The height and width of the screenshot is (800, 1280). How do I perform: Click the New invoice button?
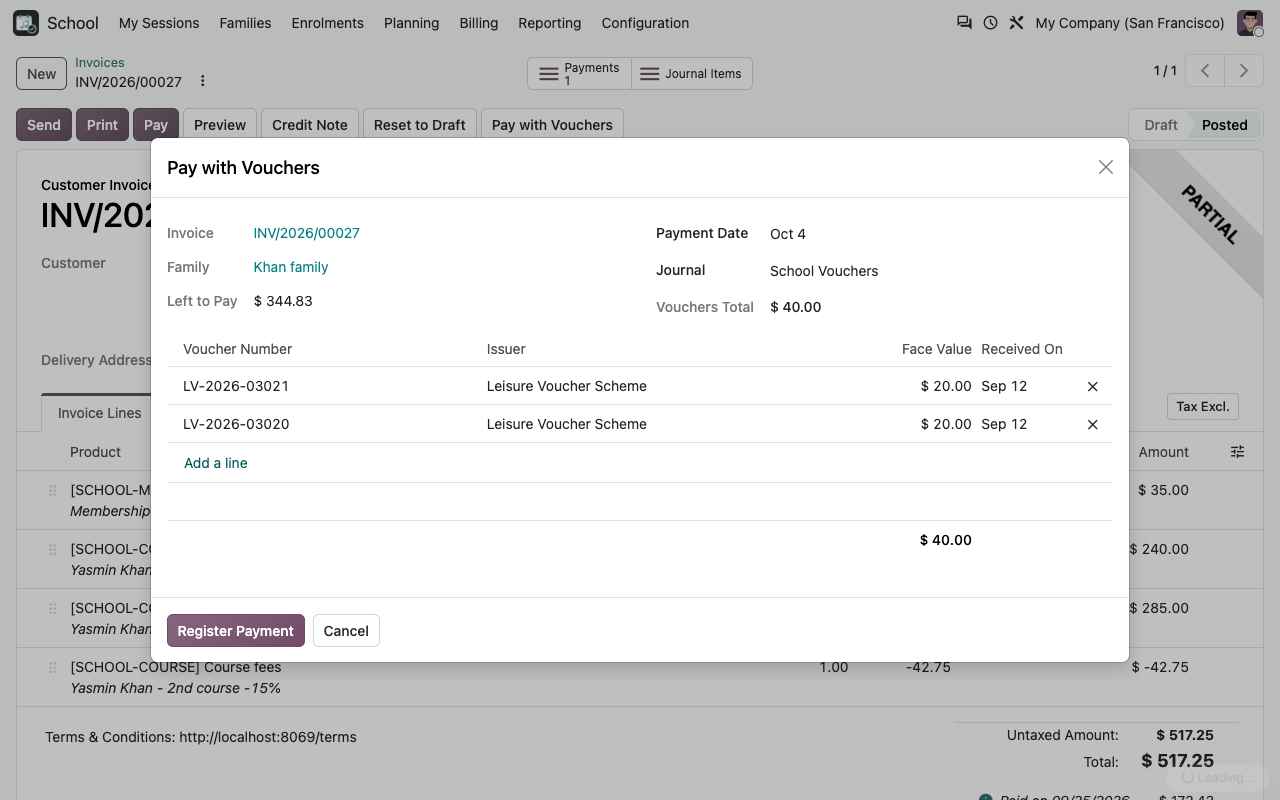(42, 73)
